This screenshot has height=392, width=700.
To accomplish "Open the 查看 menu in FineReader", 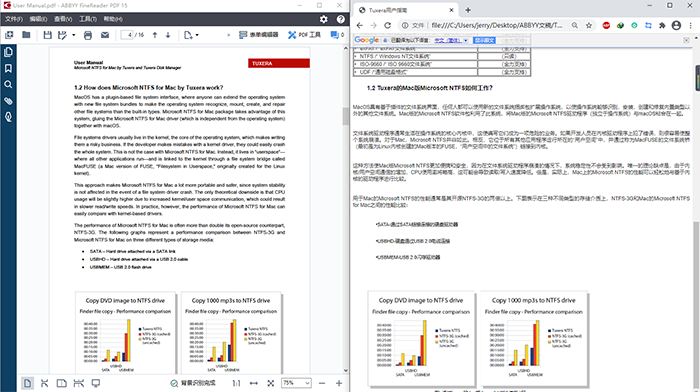I will point(63,19).
